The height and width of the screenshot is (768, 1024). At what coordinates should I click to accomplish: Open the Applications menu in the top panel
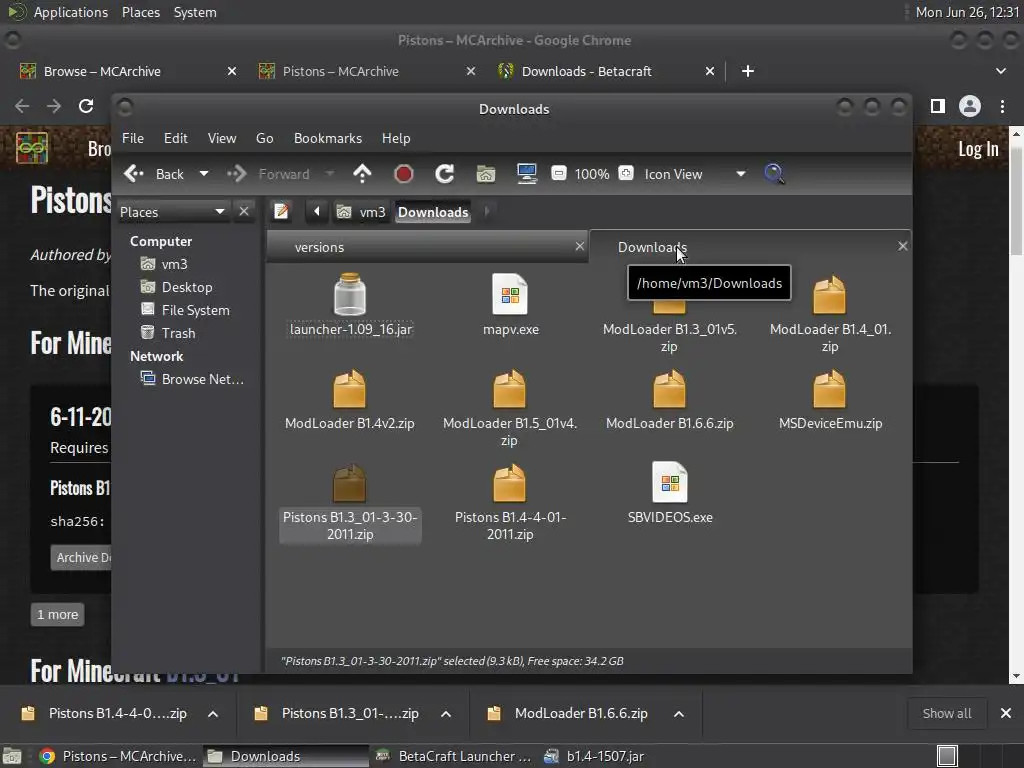(x=71, y=12)
